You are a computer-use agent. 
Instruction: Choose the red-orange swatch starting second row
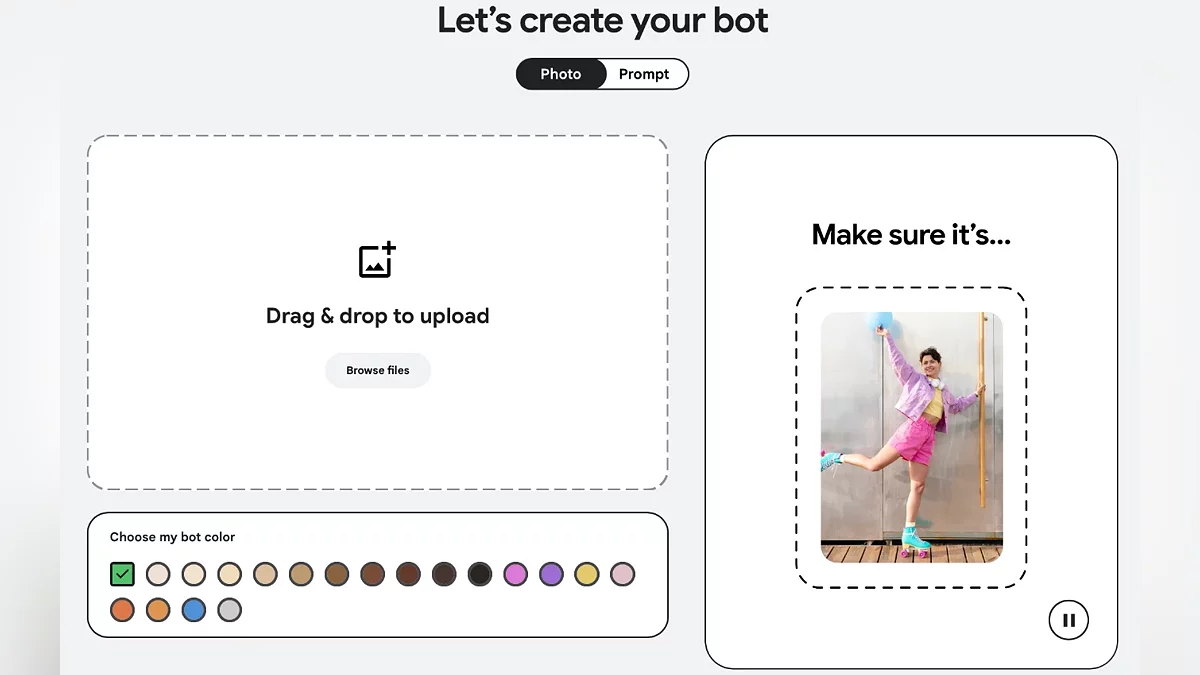(x=122, y=610)
